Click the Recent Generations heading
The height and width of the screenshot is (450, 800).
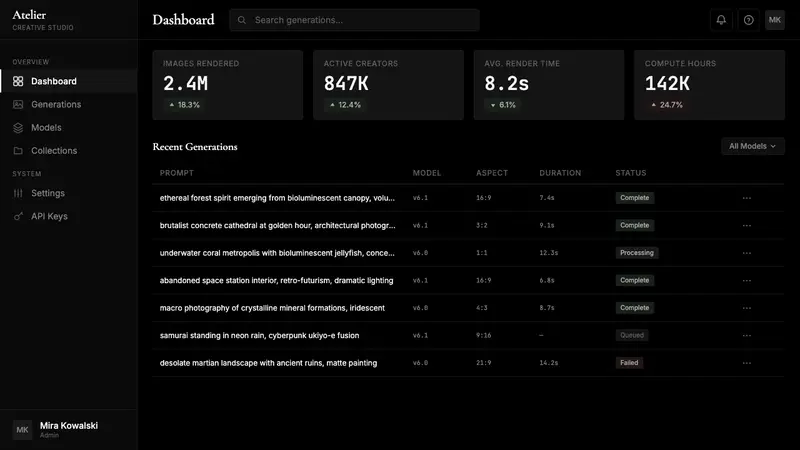[x=195, y=147]
